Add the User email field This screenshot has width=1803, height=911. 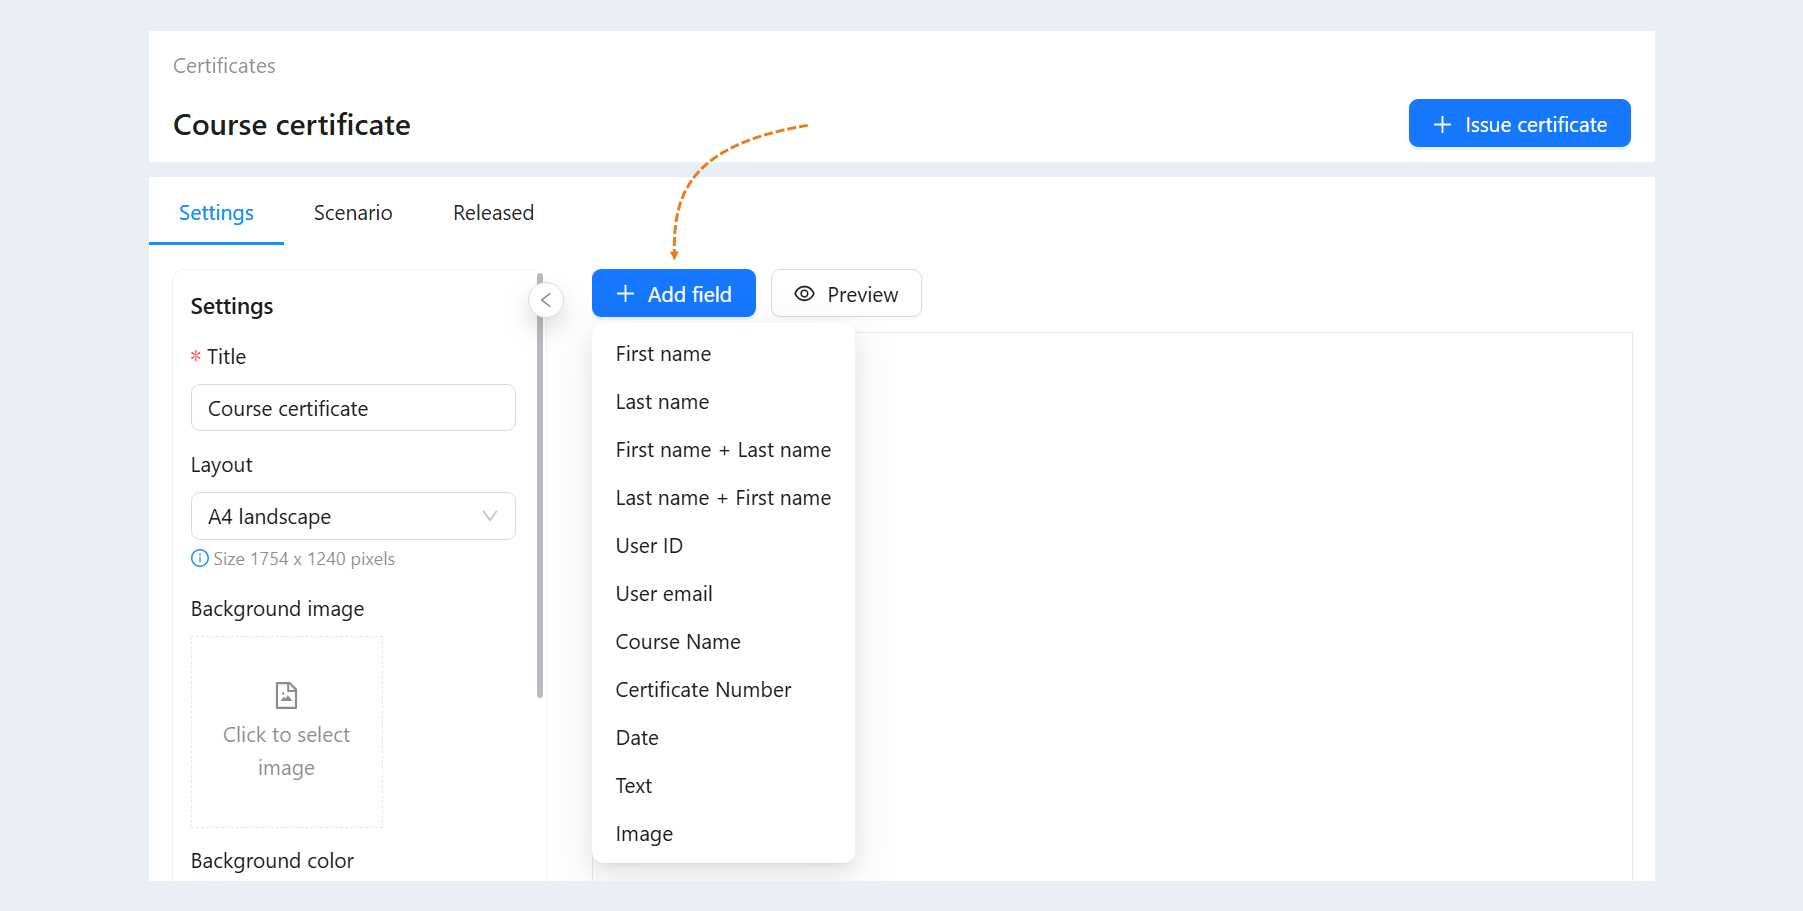[x=723, y=594]
